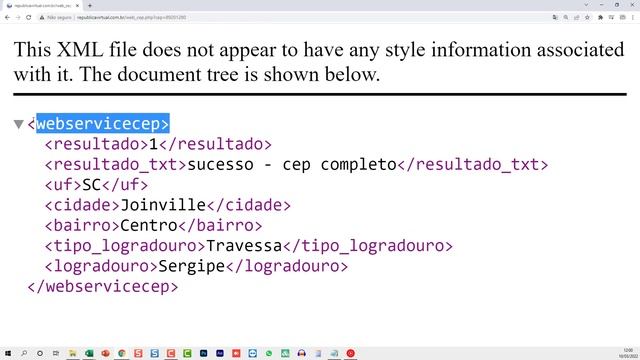Open the 'Não seguro' site info warning
This screenshot has width=640, height=360.
point(56,18)
